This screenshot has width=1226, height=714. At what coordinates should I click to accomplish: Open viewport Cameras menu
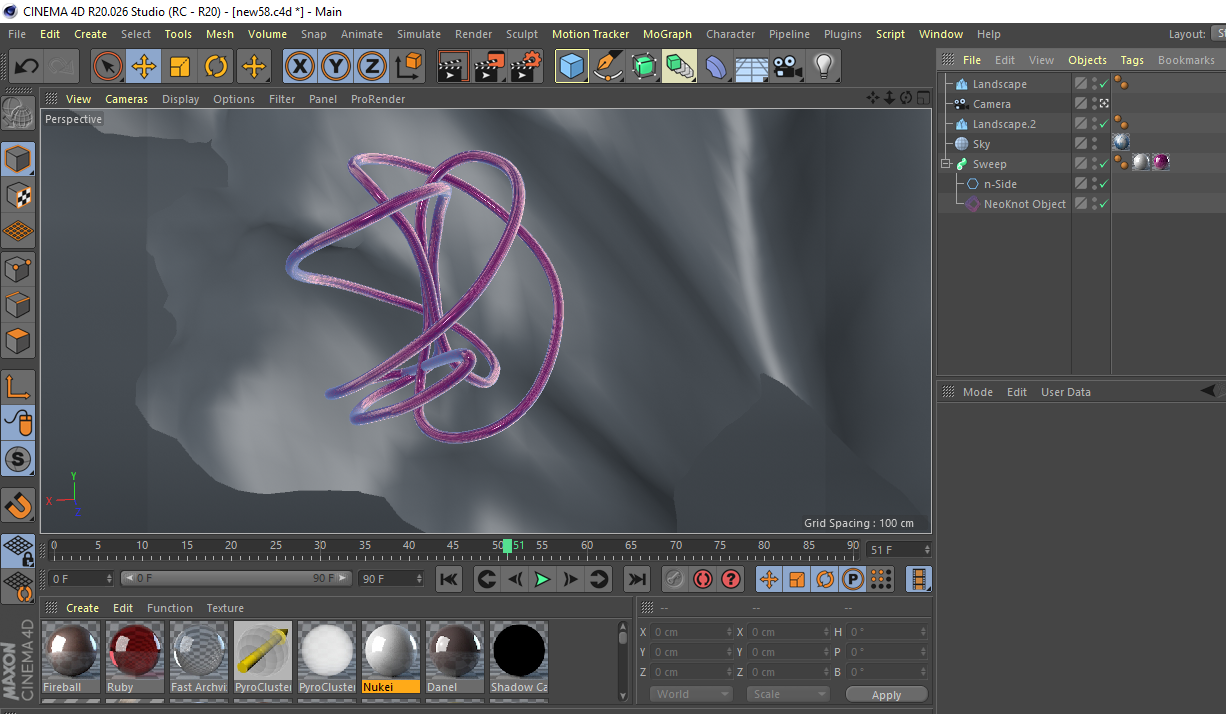[126, 99]
